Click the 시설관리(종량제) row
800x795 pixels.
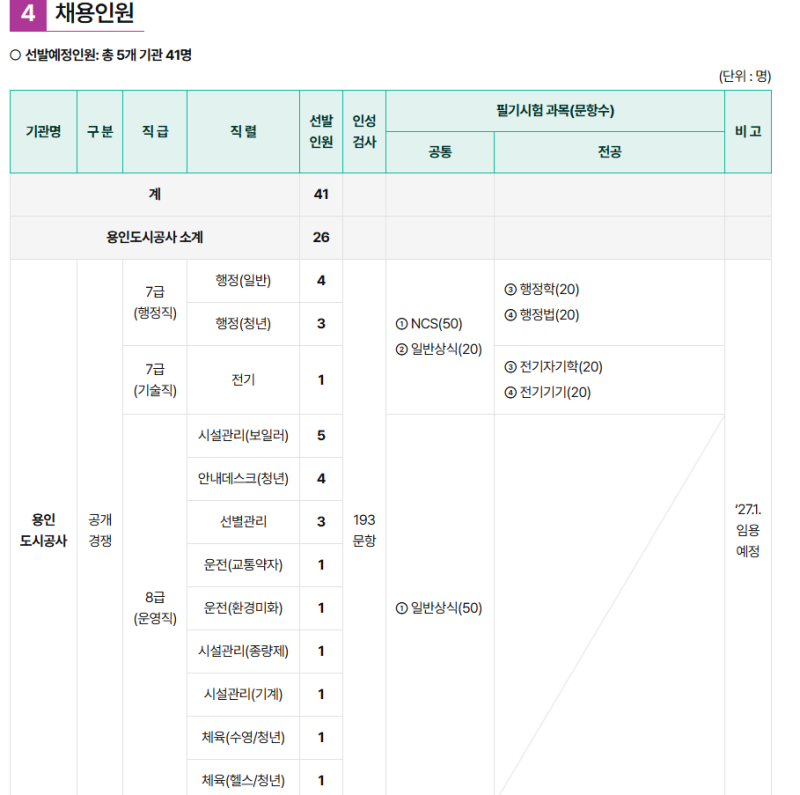point(243,651)
